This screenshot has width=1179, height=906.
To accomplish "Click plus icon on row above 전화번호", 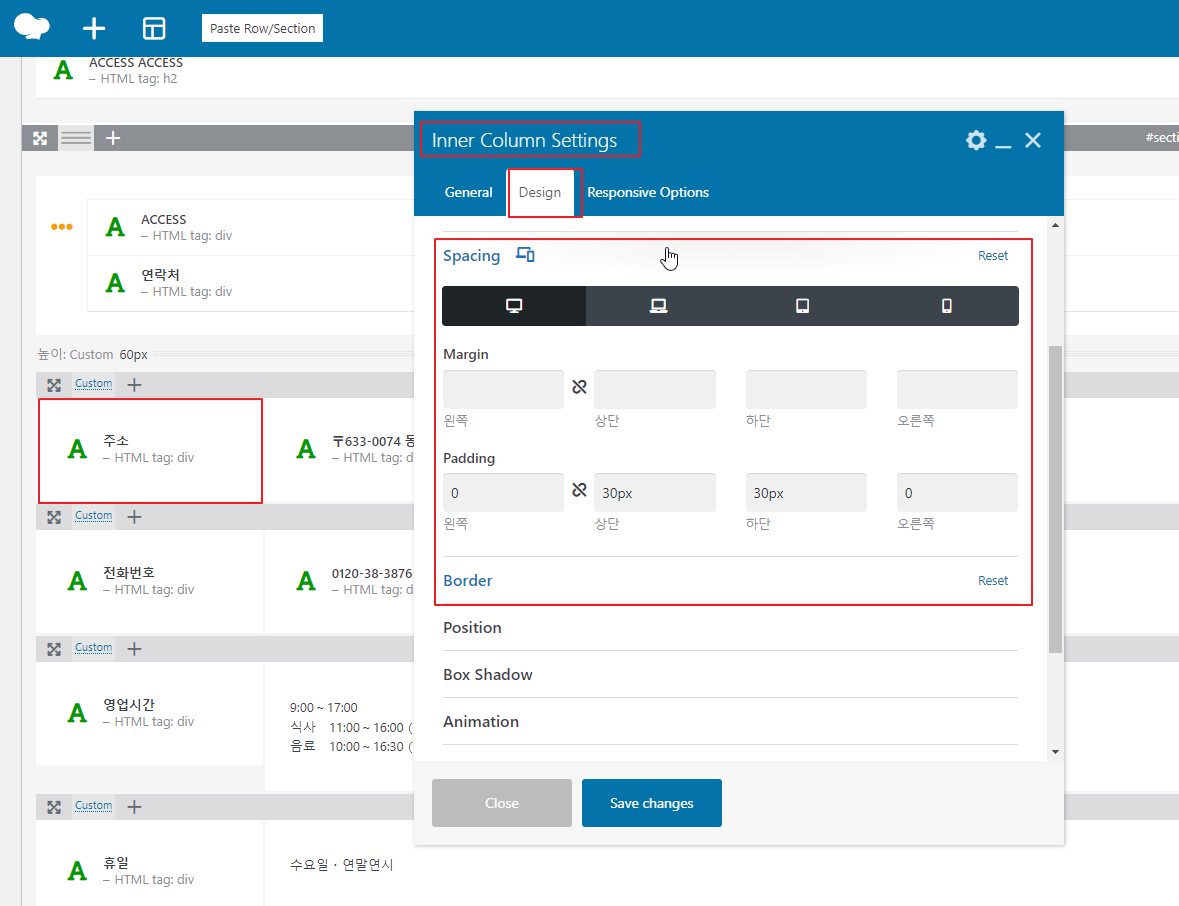I will point(134,517).
